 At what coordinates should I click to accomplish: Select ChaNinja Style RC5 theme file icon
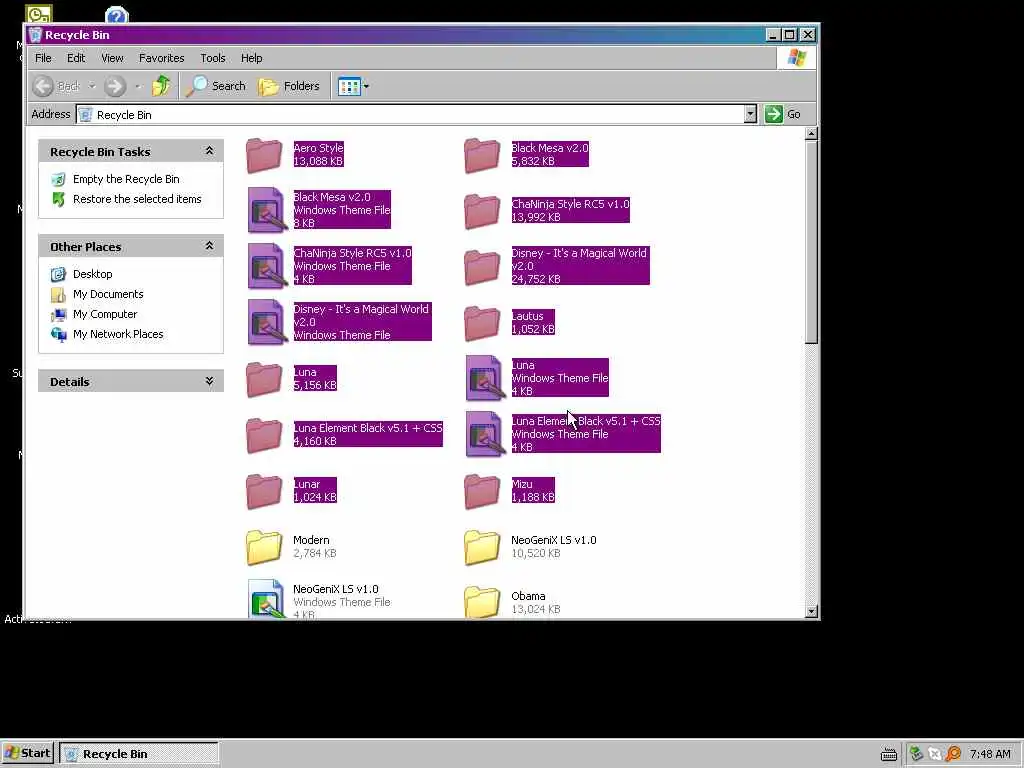click(266, 266)
